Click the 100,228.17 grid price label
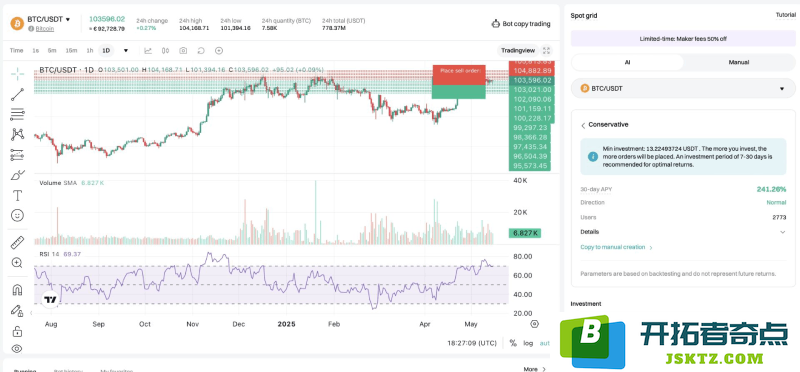 click(x=531, y=118)
